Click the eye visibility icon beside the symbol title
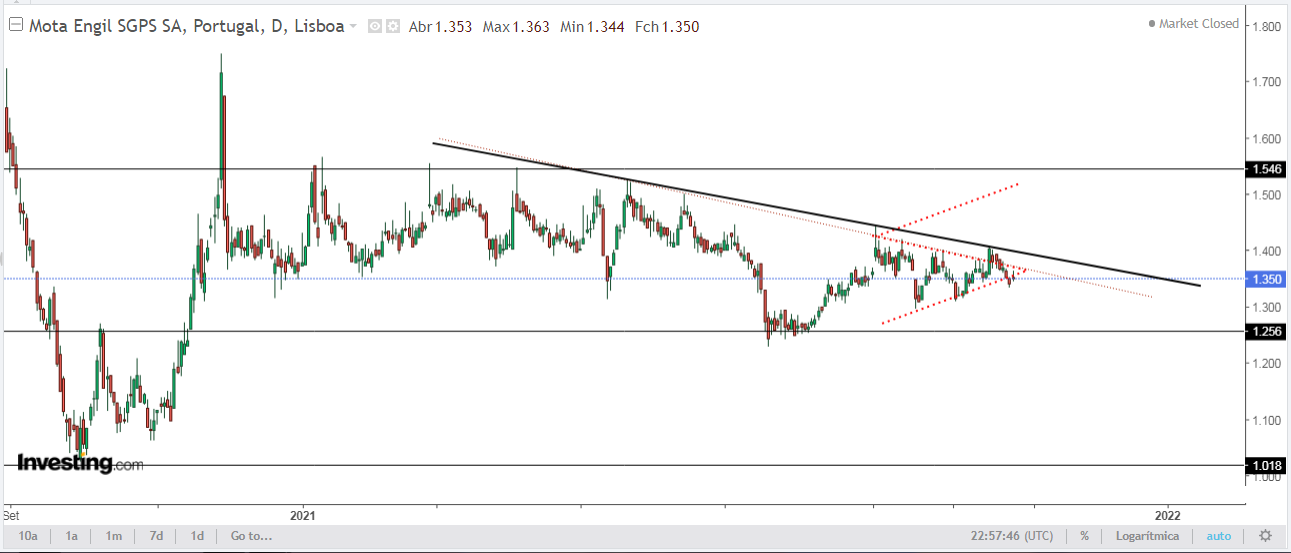Viewport: 1291px width, 553px height. (375, 27)
